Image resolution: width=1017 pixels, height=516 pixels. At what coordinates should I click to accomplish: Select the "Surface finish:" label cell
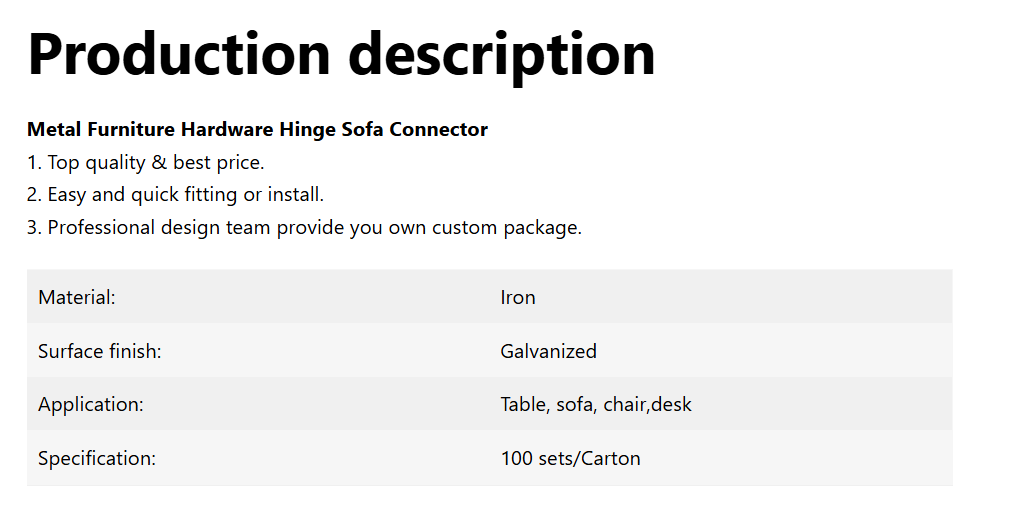coord(100,351)
